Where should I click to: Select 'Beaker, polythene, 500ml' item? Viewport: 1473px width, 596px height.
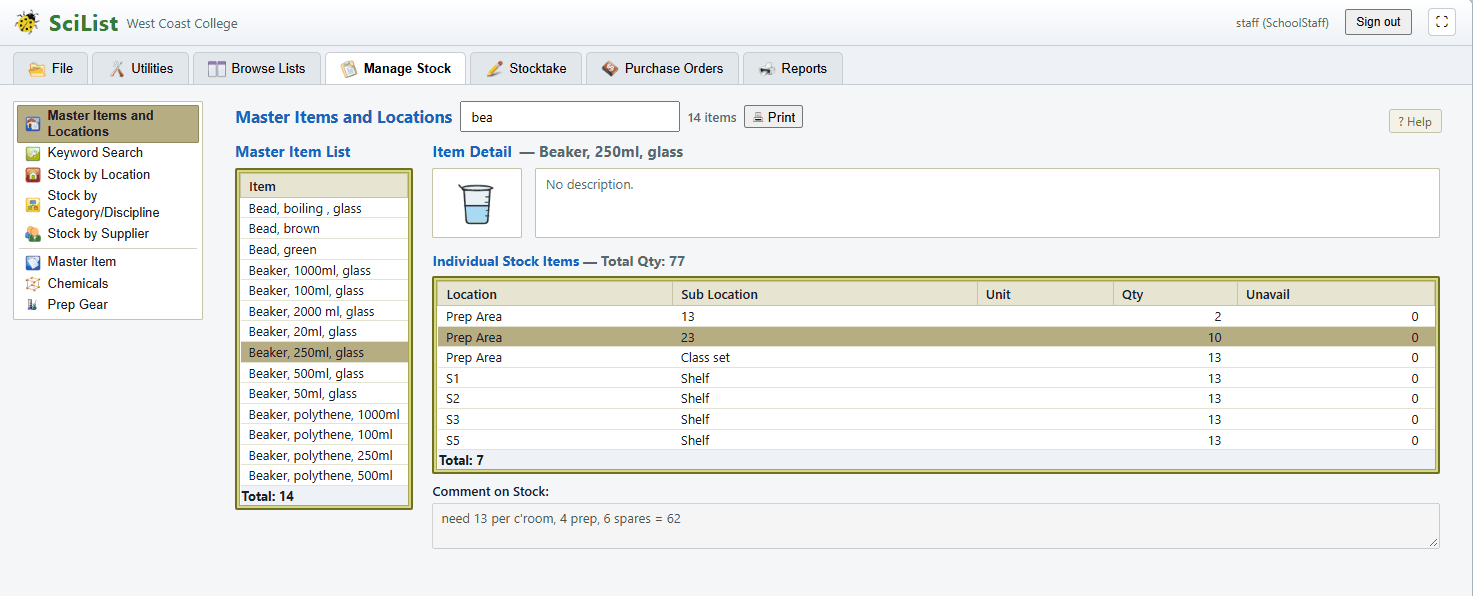324,476
